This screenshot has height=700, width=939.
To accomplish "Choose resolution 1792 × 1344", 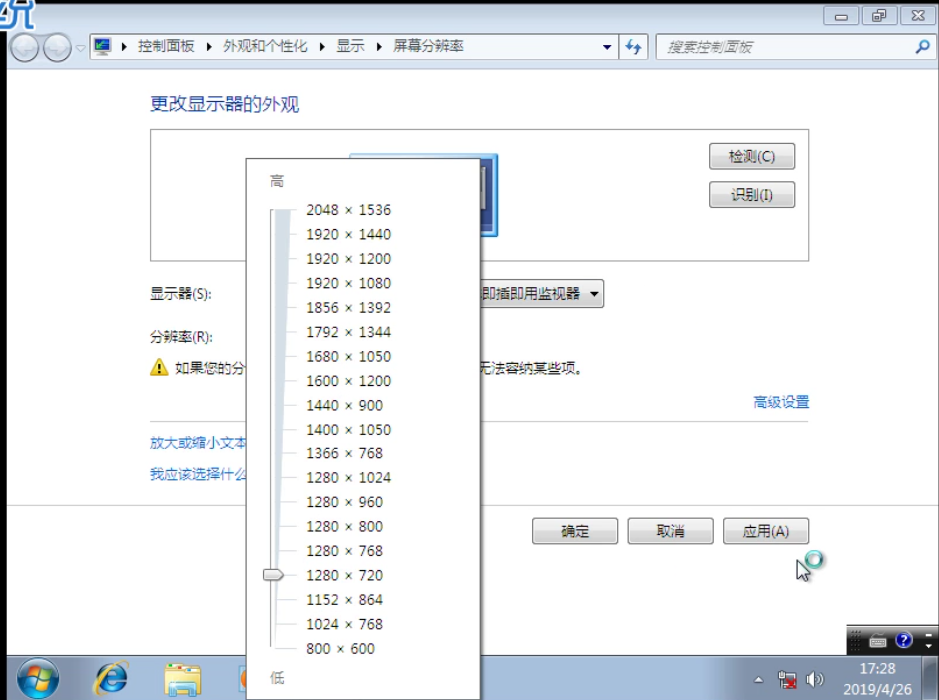I will [x=348, y=332].
